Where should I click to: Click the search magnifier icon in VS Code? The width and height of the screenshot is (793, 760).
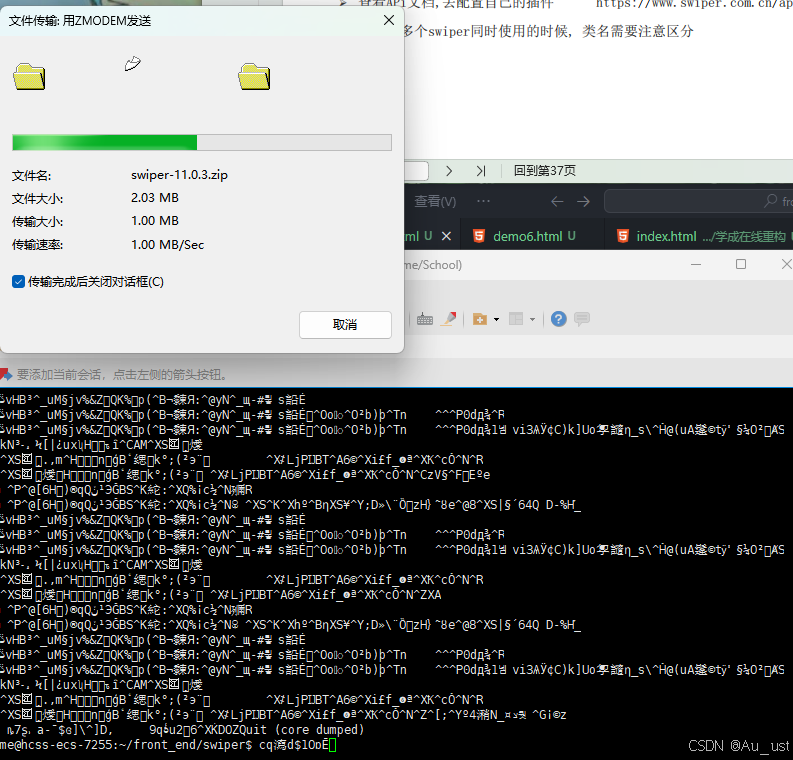(x=770, y=201)
